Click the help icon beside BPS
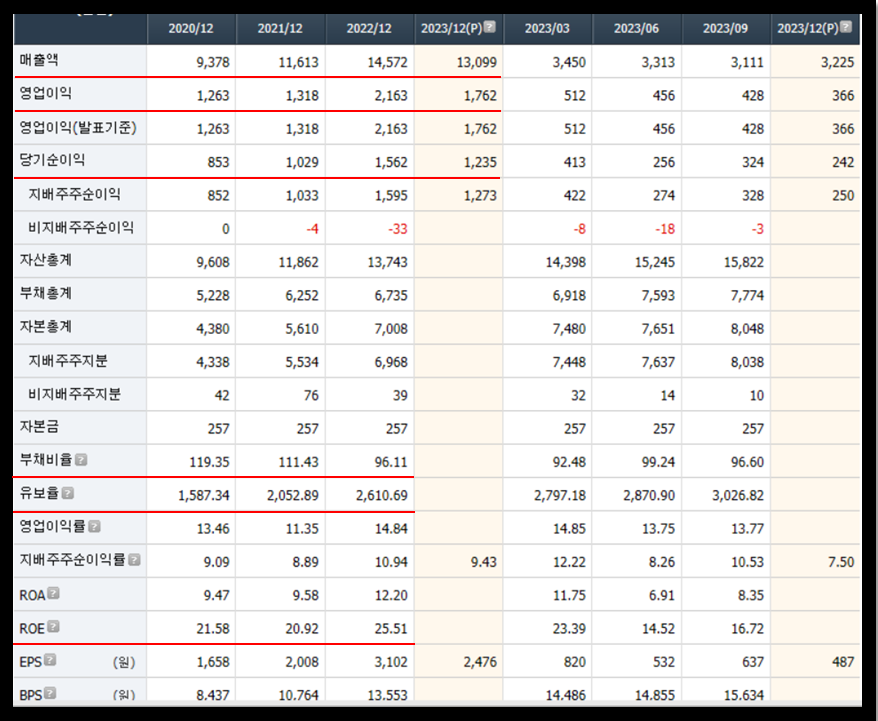This screenshot has width=878, height=721. pyautogui.click(x=50, y=692)
